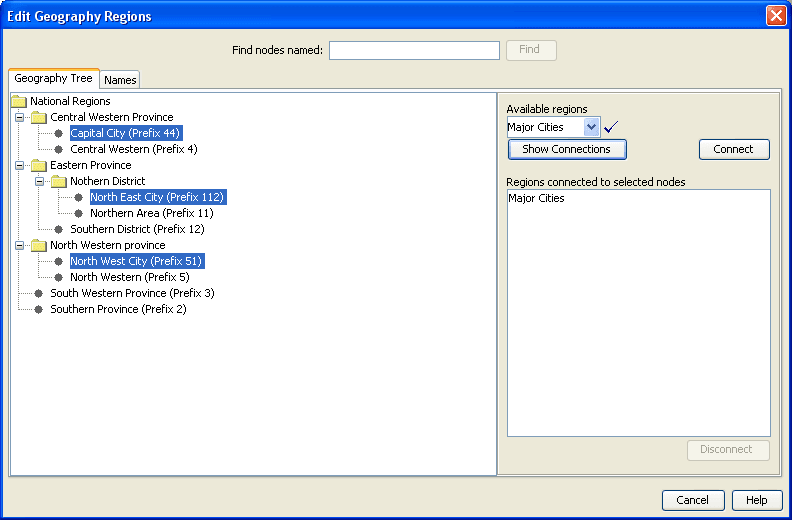Select Central Western (Prefix 4) node
This screenshot has width=792, height=520.
point(134,149)
